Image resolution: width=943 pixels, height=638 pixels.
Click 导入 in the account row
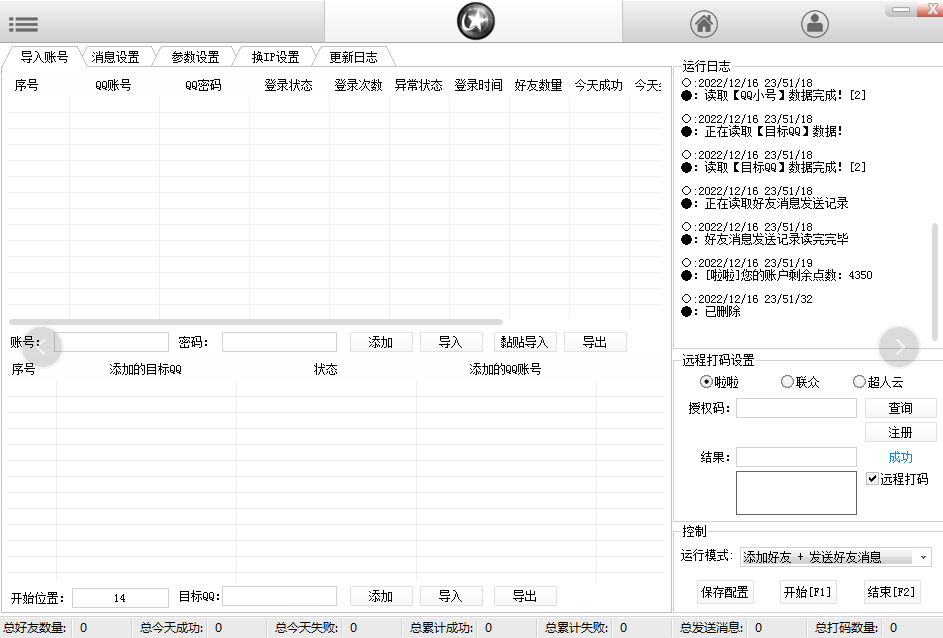click(x=451, y=342)
